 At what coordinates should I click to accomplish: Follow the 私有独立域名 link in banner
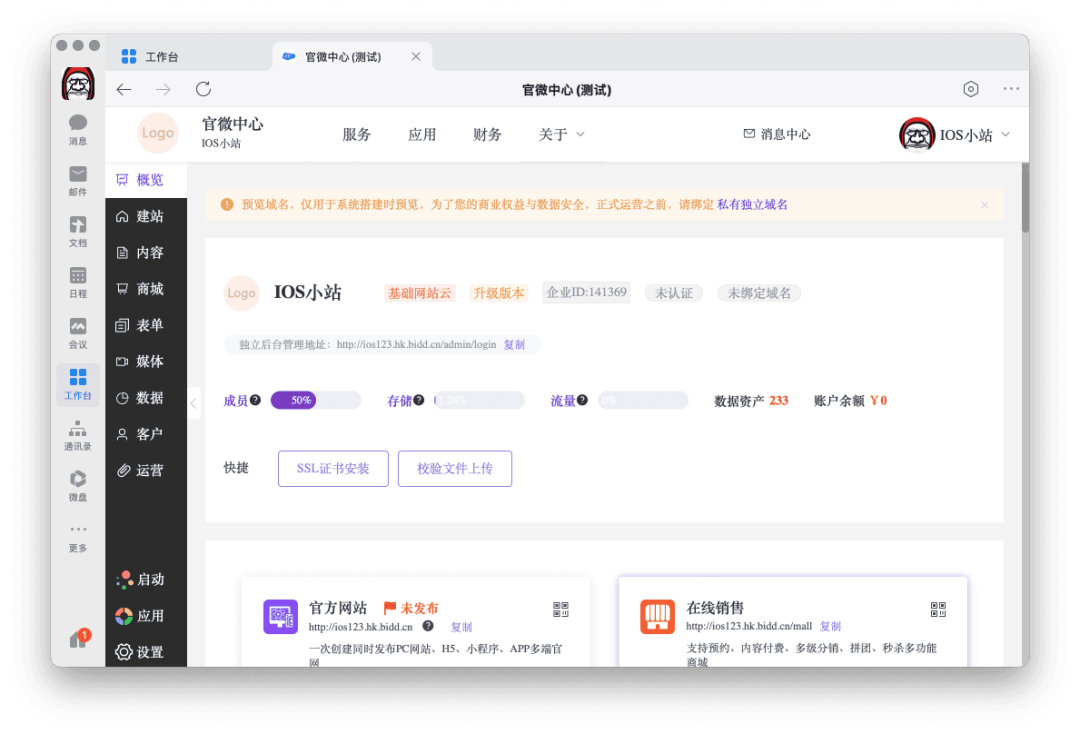coord(752,205)
